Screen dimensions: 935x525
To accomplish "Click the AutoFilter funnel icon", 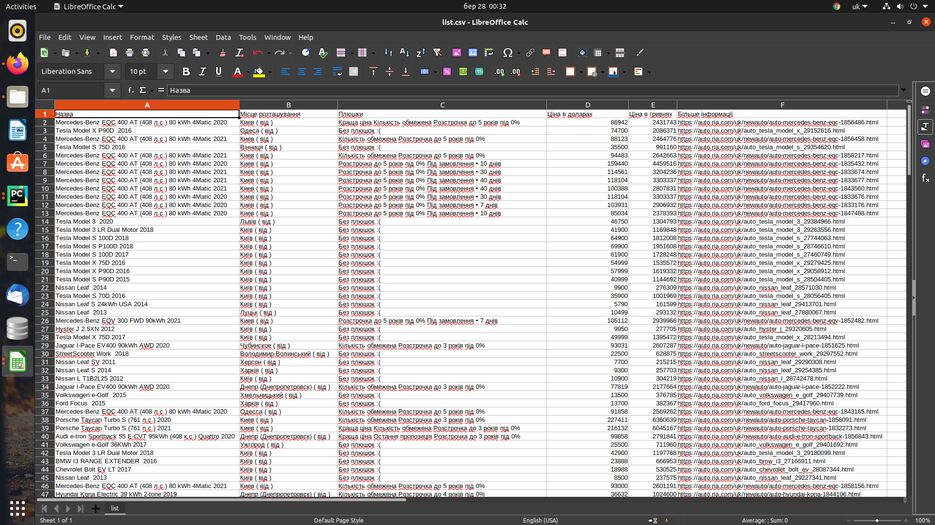I will (x=437, y=53).
